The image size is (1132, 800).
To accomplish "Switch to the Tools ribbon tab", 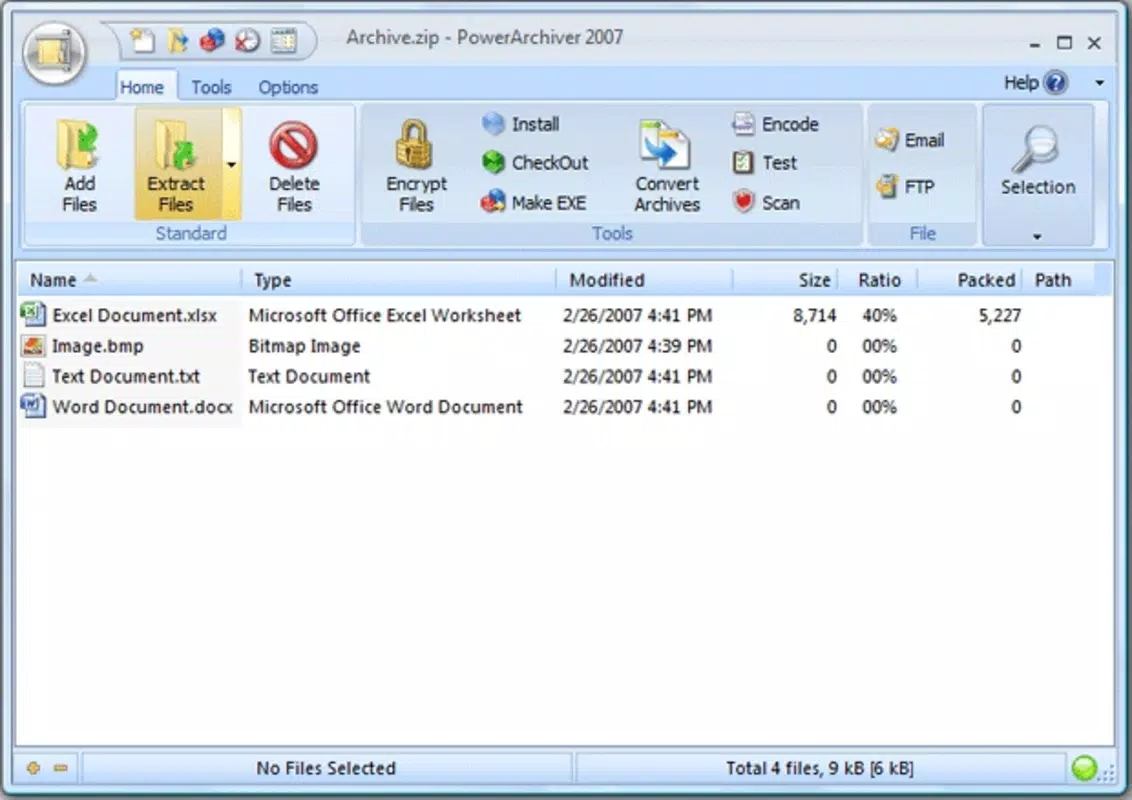I will point(211,87).
